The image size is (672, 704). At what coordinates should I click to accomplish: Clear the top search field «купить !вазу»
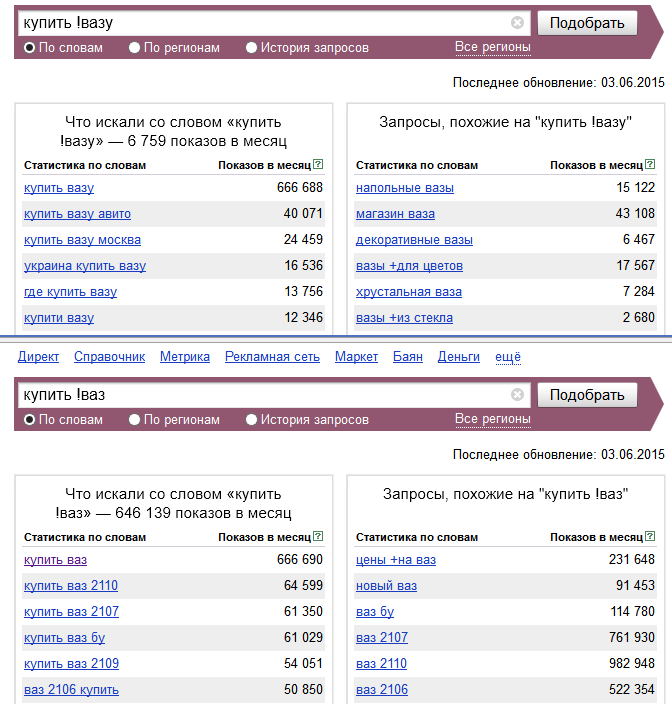tap(517, 22)
